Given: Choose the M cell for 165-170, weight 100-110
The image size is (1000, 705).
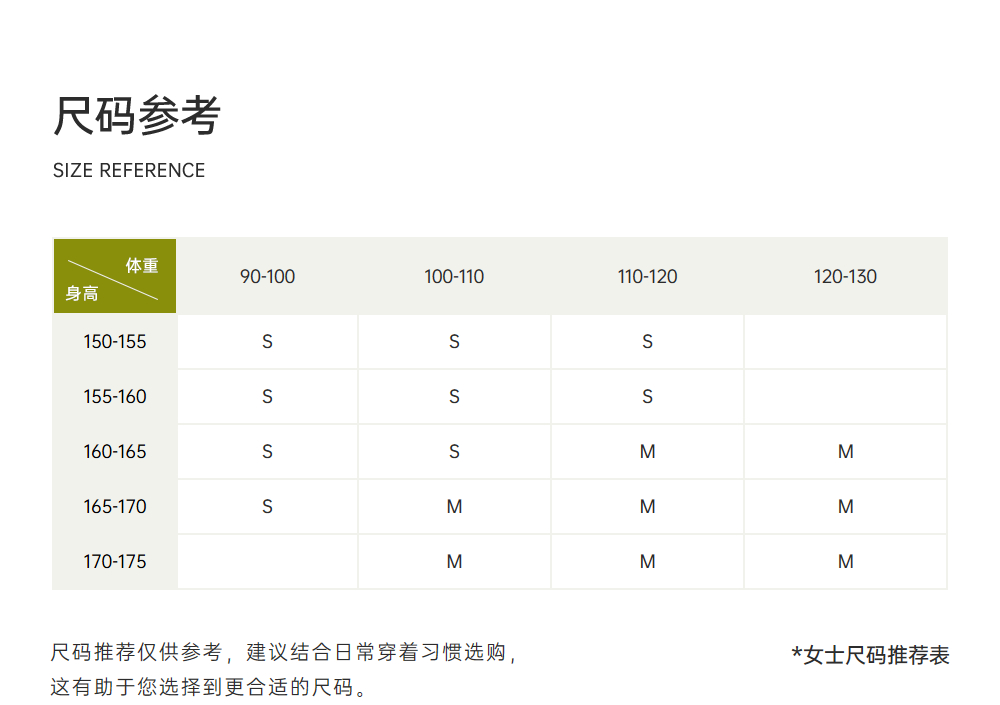Looking at the screenshot, I should pos(454,507).
